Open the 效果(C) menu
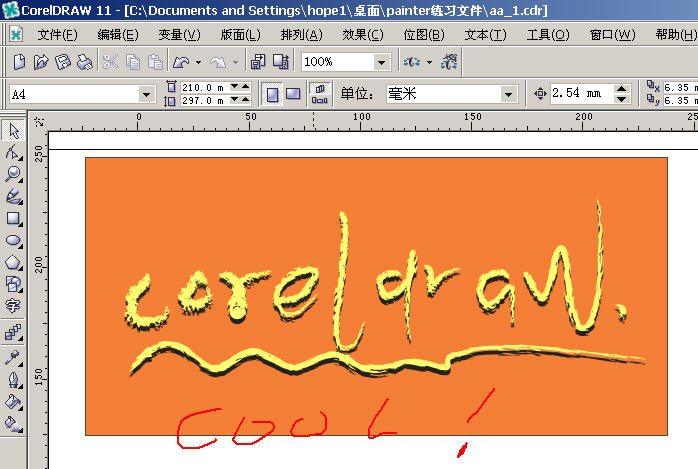Image resolution: width=698 pixels, height=469 pixels. 363,35
